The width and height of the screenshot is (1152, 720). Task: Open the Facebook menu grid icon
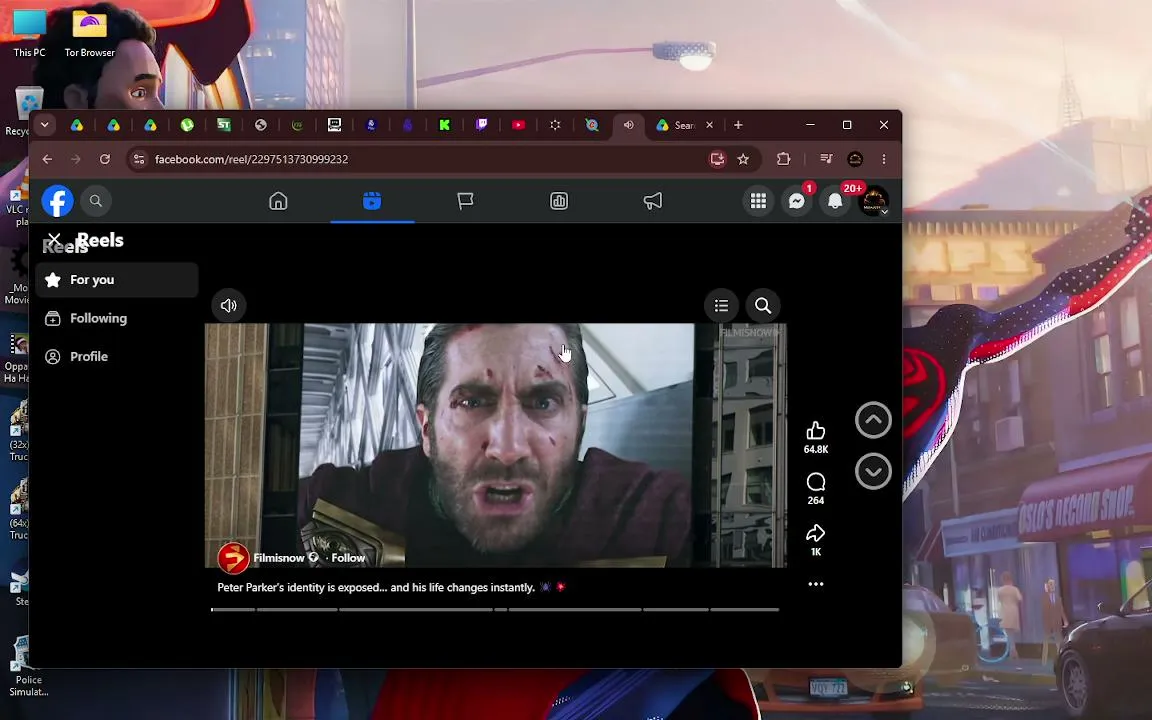coord(758,201)
